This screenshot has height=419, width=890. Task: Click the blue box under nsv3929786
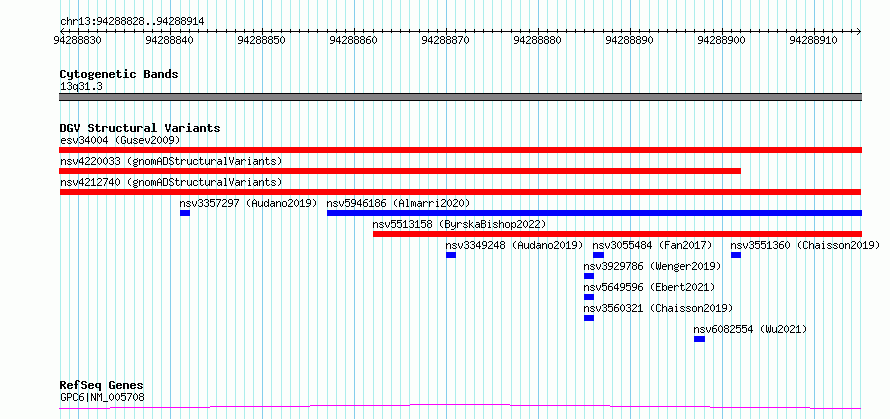[589, 276]
